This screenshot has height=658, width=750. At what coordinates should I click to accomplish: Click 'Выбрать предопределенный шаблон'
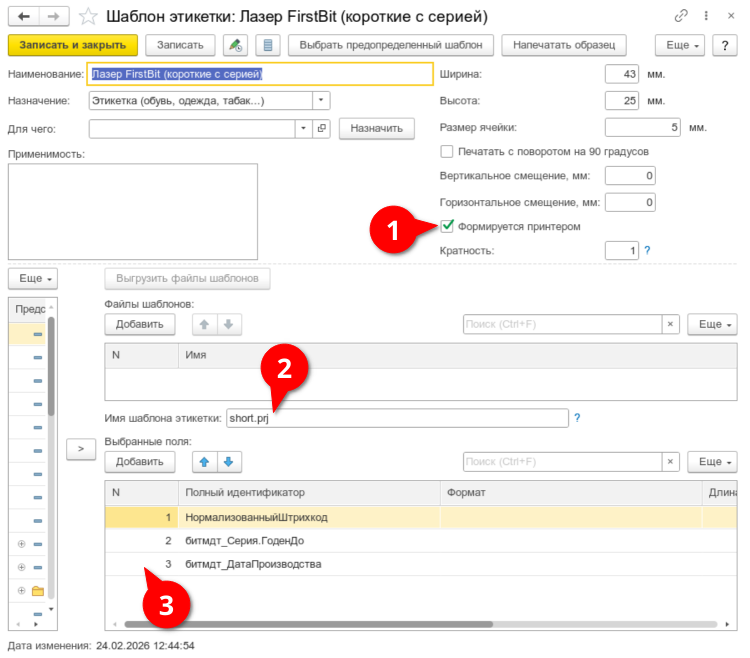391,45
